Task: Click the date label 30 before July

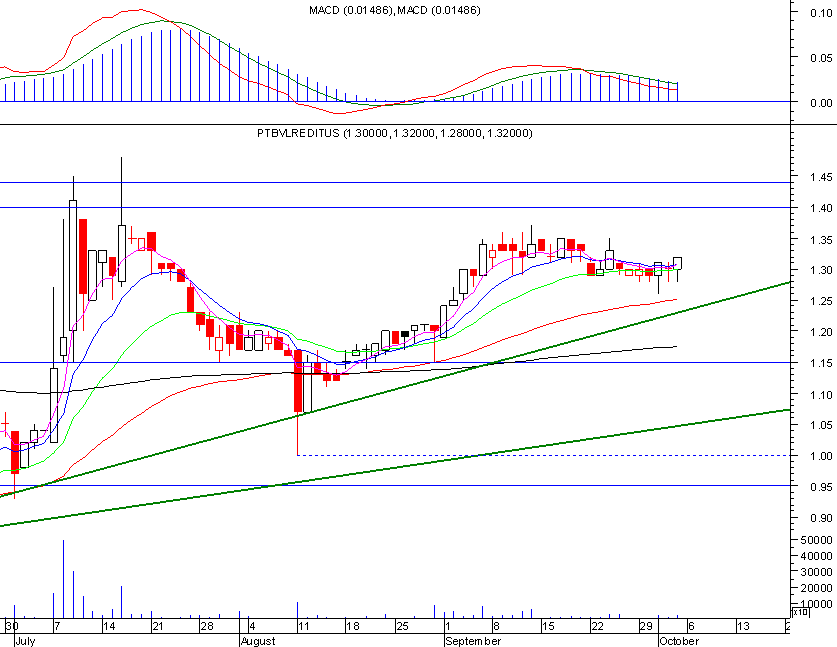Action: click(12, 626)
